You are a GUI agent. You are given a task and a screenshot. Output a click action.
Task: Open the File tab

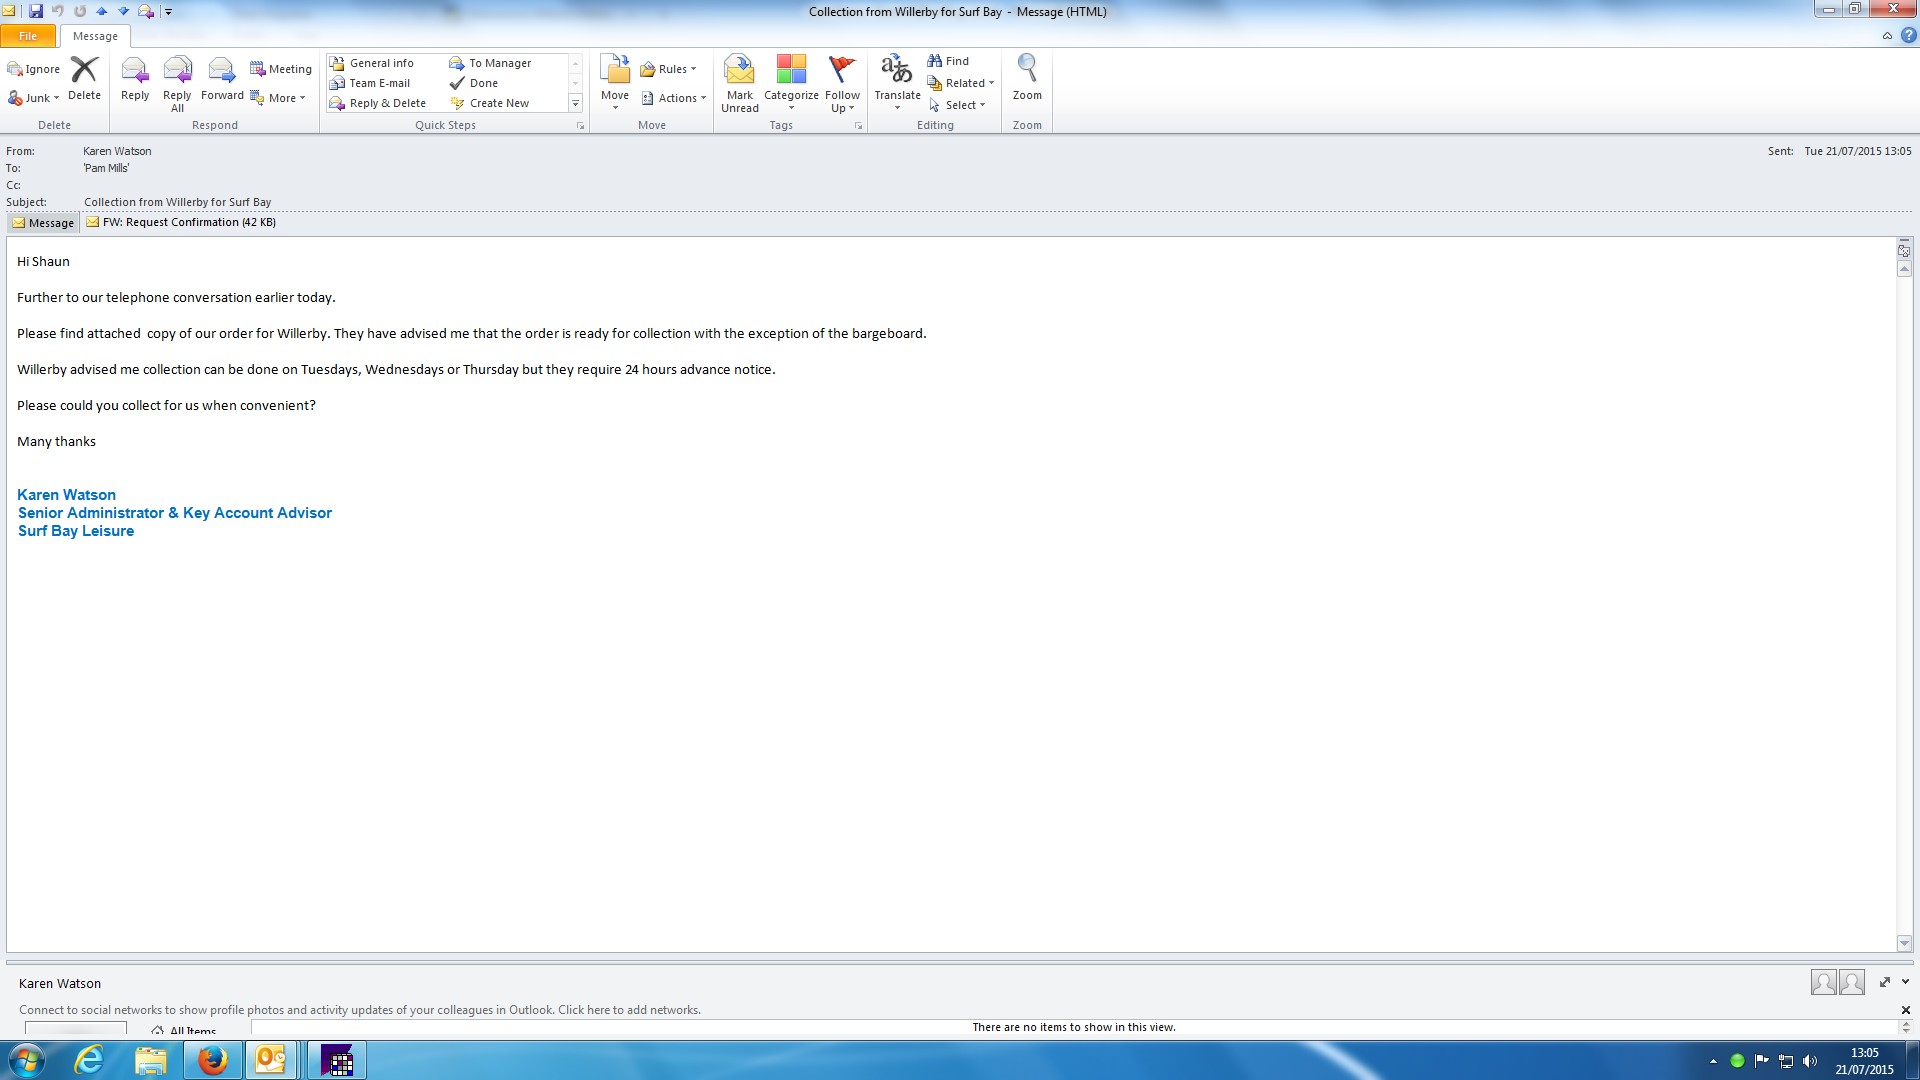click(28, 36)
